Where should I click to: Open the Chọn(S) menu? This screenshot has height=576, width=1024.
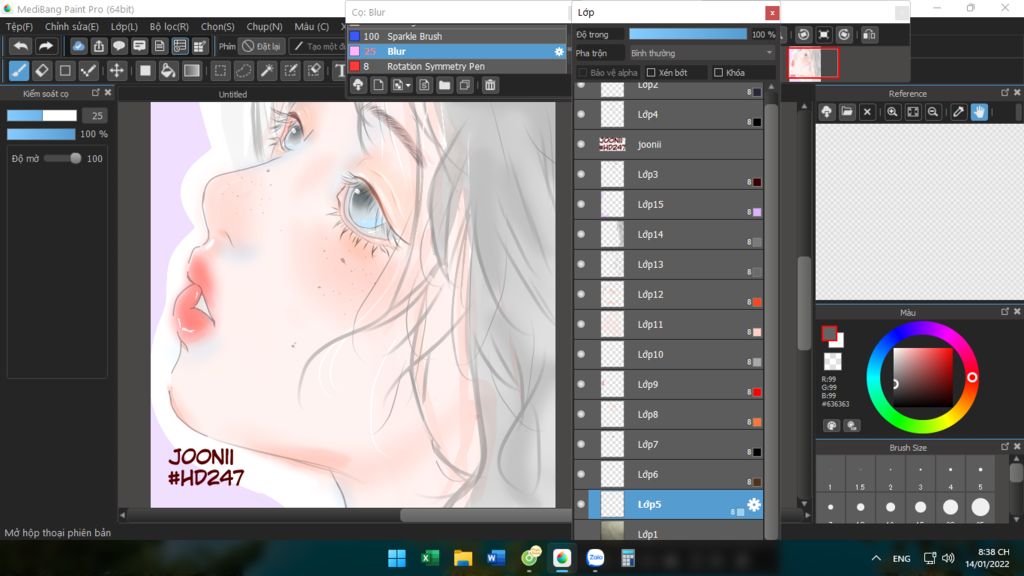point(217,27)
